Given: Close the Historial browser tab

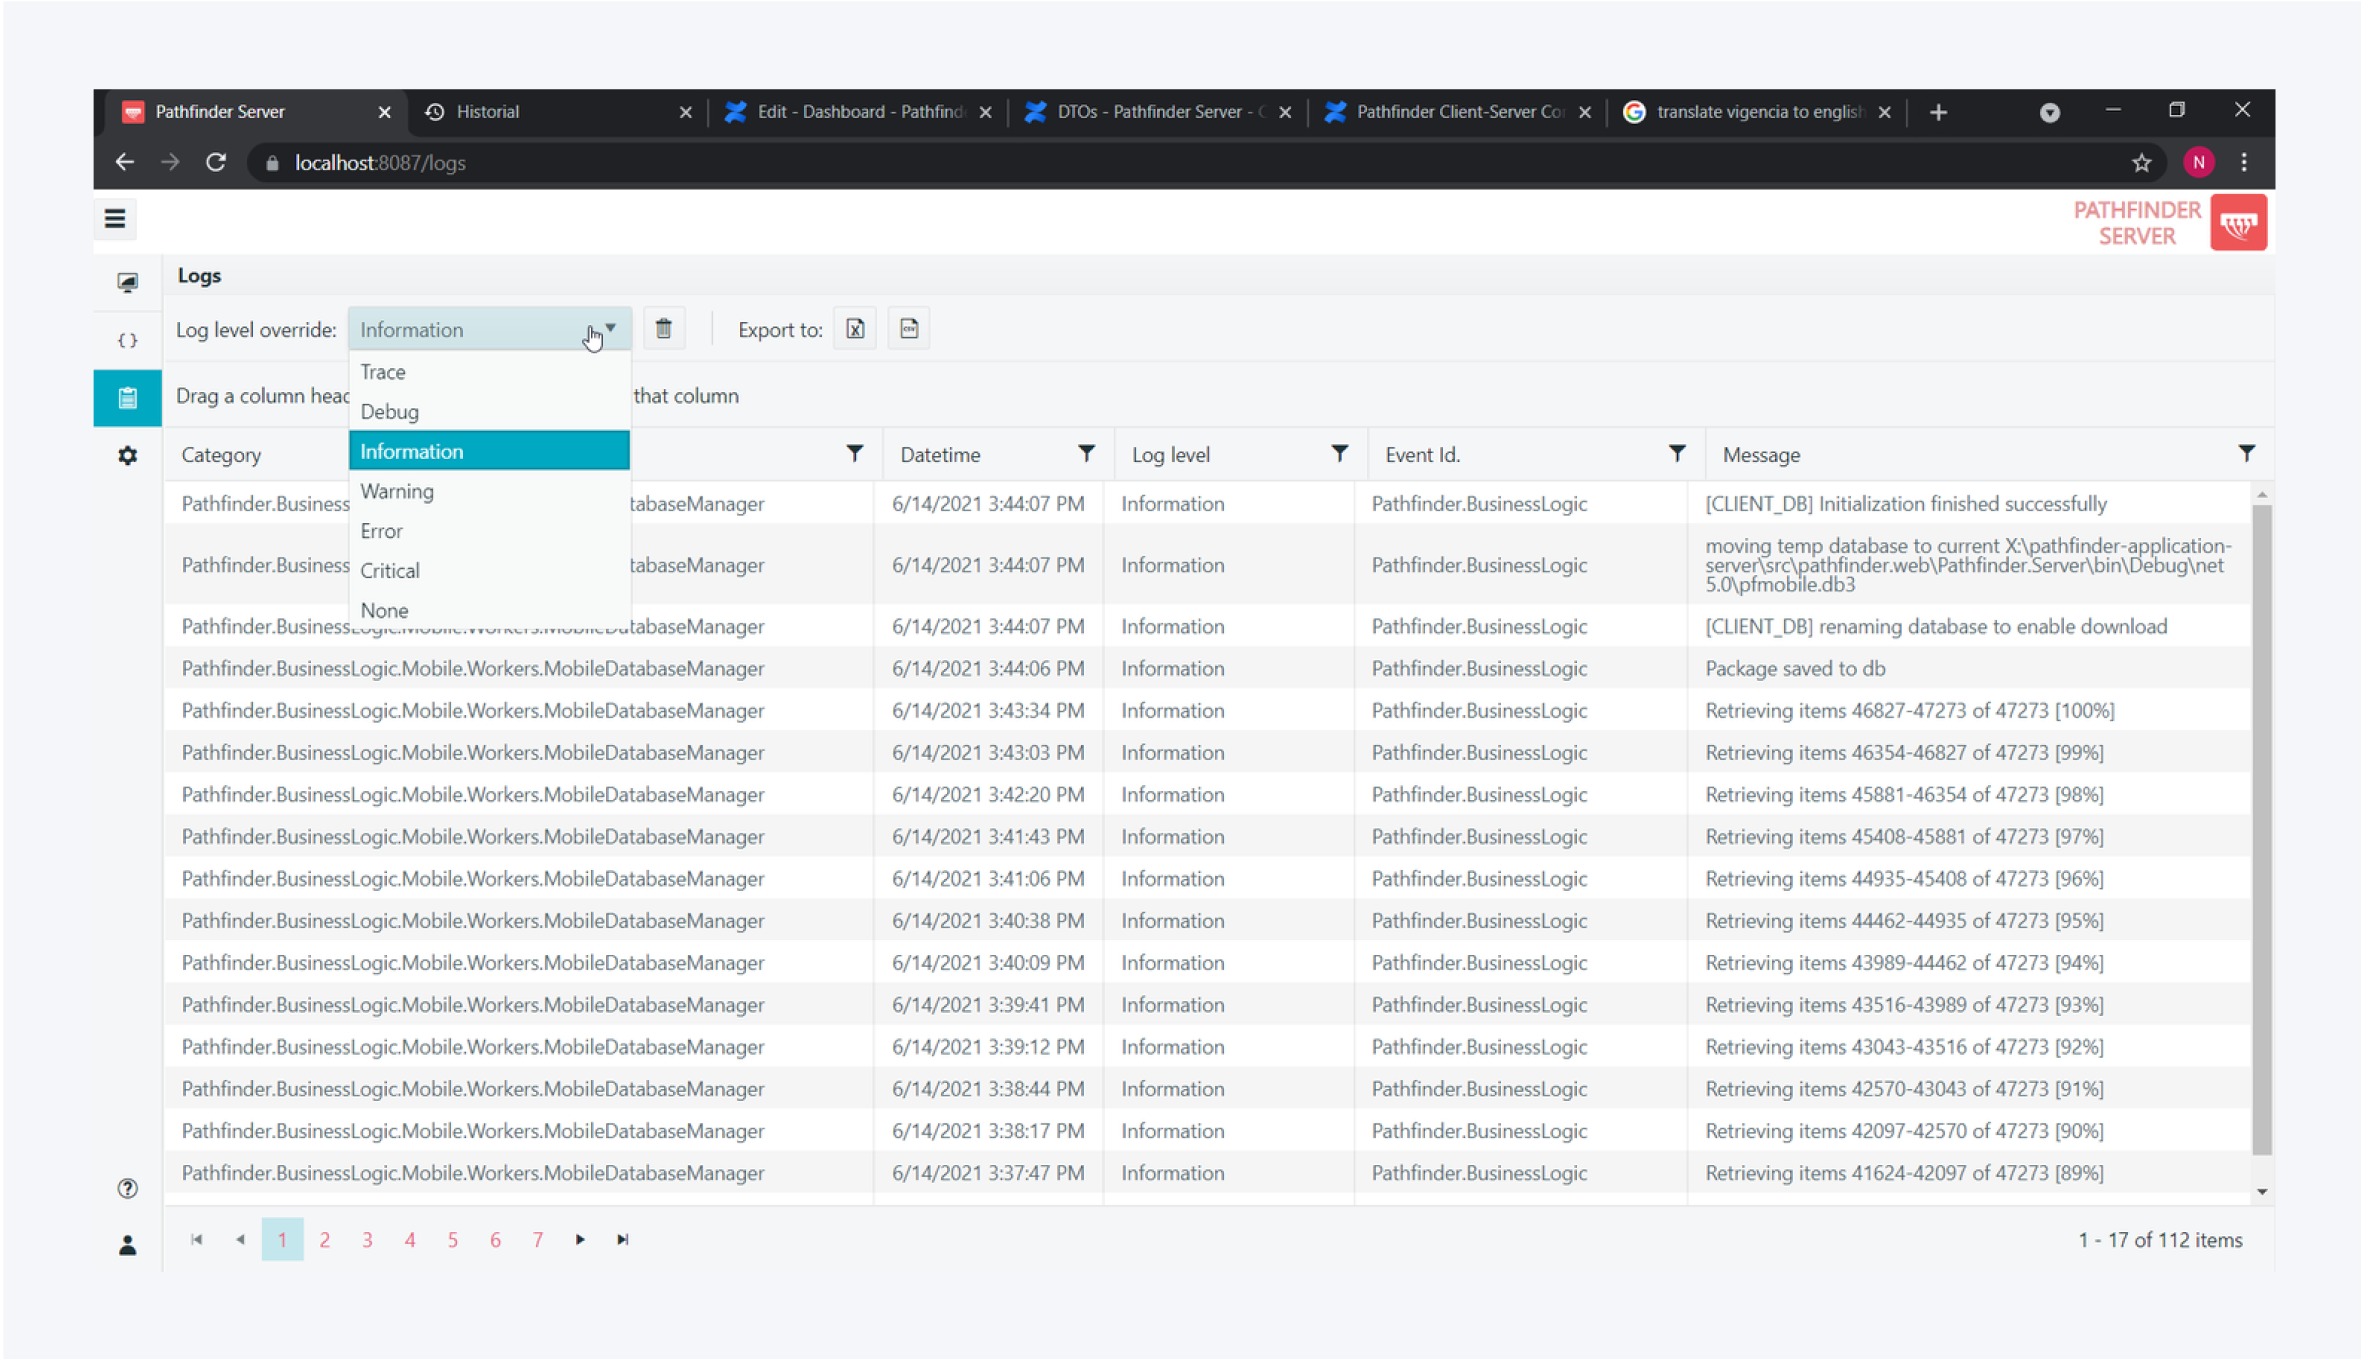Looking at the screenshot, I should pyautogui.click(x=685, y=112).
